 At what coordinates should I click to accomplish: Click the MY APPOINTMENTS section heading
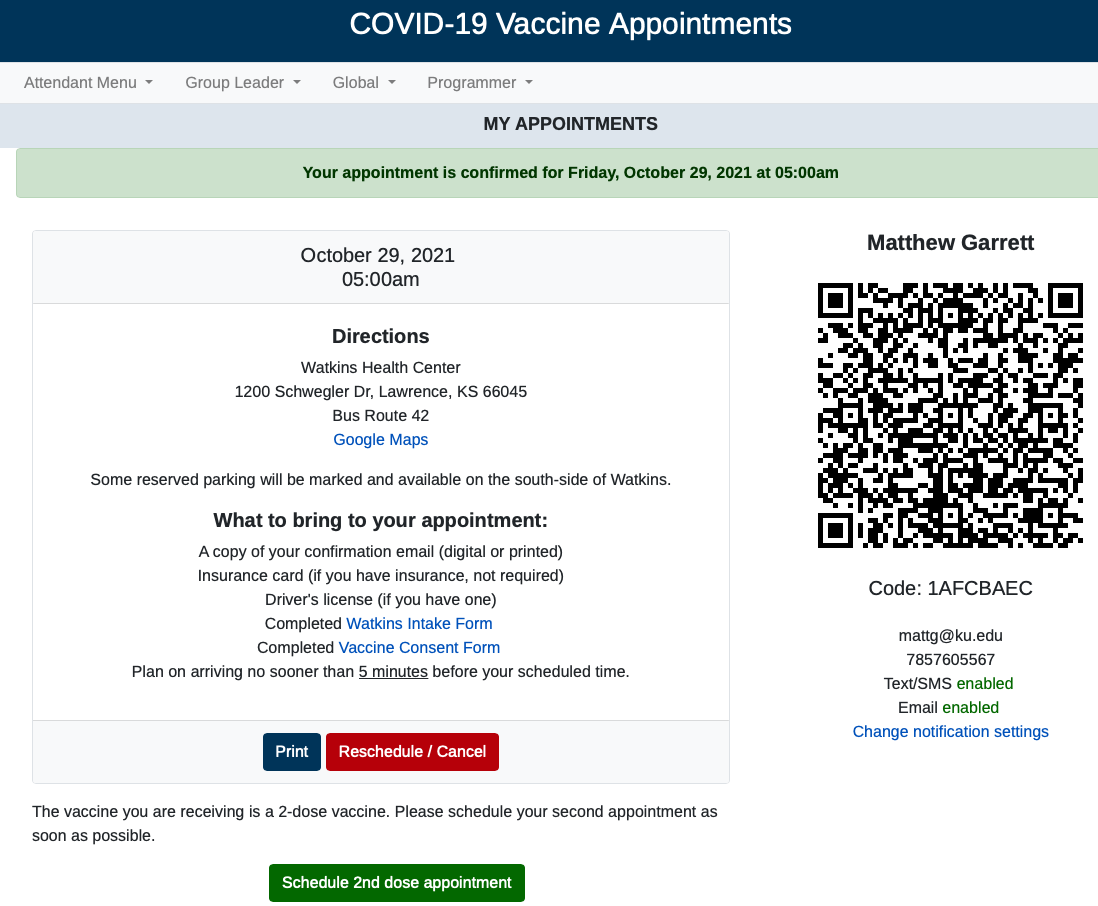(571, 124)
